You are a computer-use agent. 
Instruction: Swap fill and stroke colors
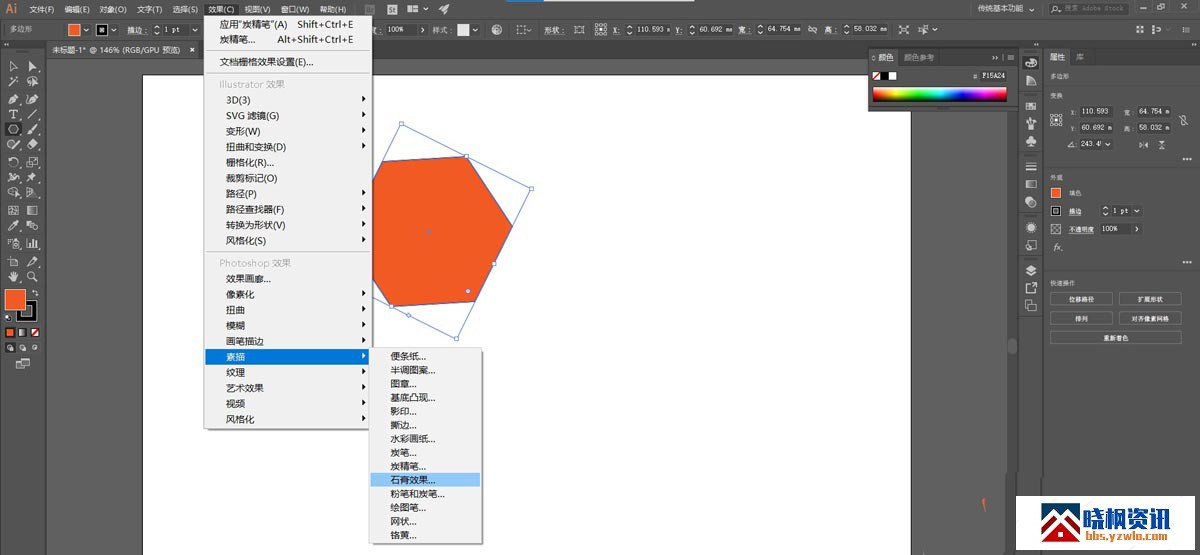(35, 292)
